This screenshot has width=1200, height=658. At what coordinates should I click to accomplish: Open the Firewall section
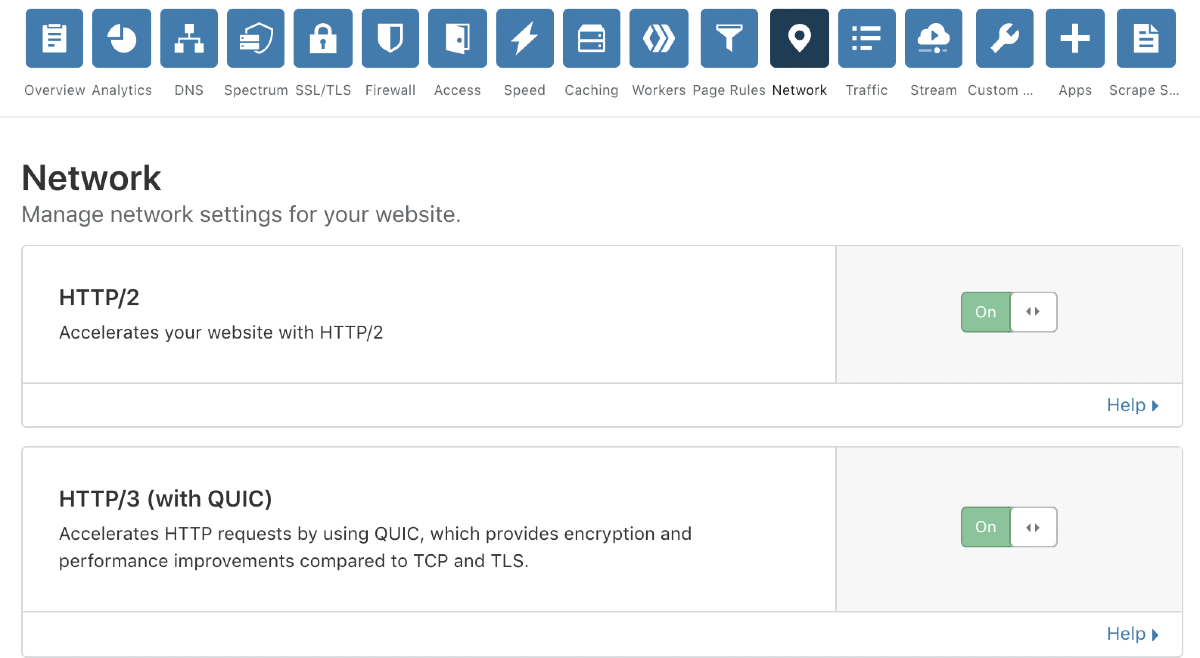[390, 38]
